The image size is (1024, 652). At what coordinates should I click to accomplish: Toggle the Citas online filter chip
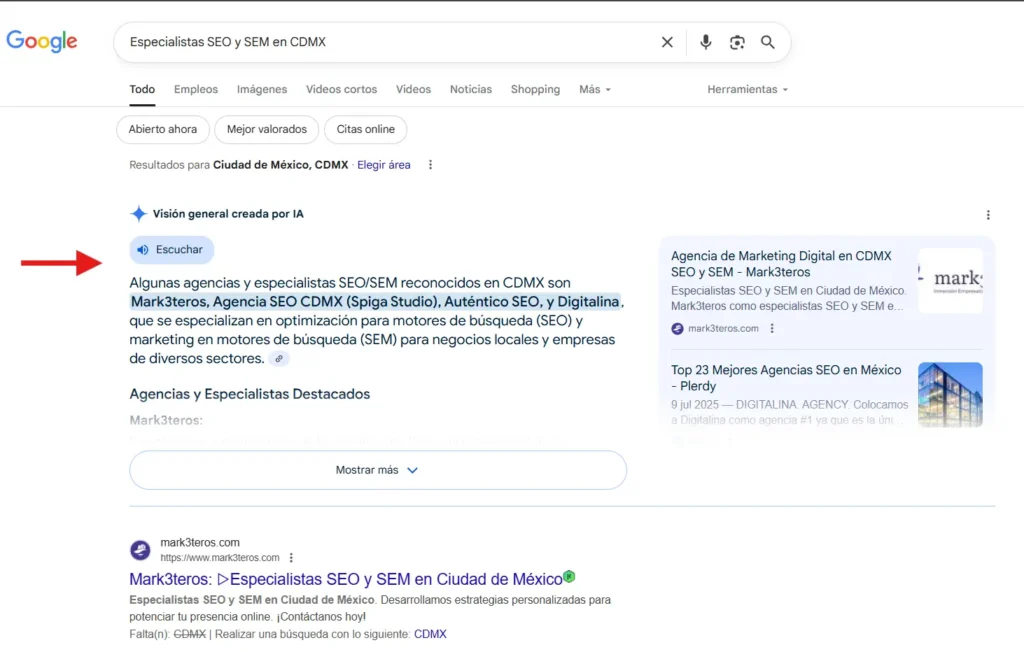366,129
